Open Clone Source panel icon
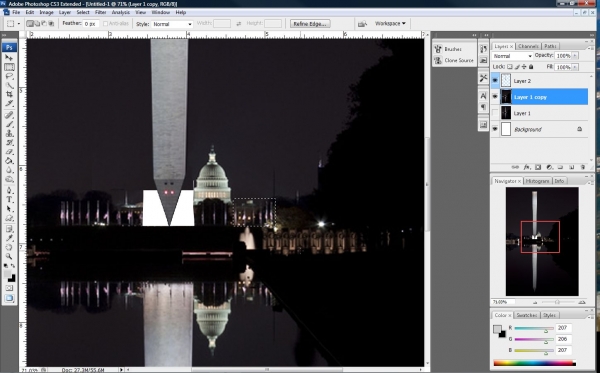This screenshot has width=600, height=373. [439, 60]
